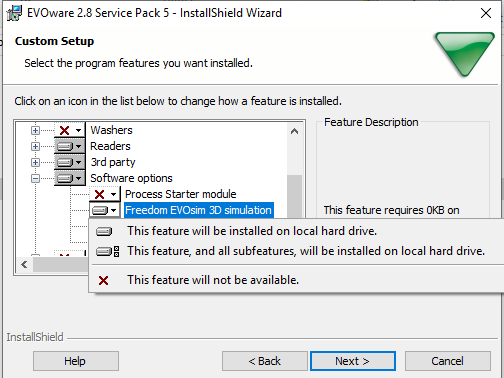
Task: Choose 'This feature will be installed on local hard drive'
Action: 252,231
